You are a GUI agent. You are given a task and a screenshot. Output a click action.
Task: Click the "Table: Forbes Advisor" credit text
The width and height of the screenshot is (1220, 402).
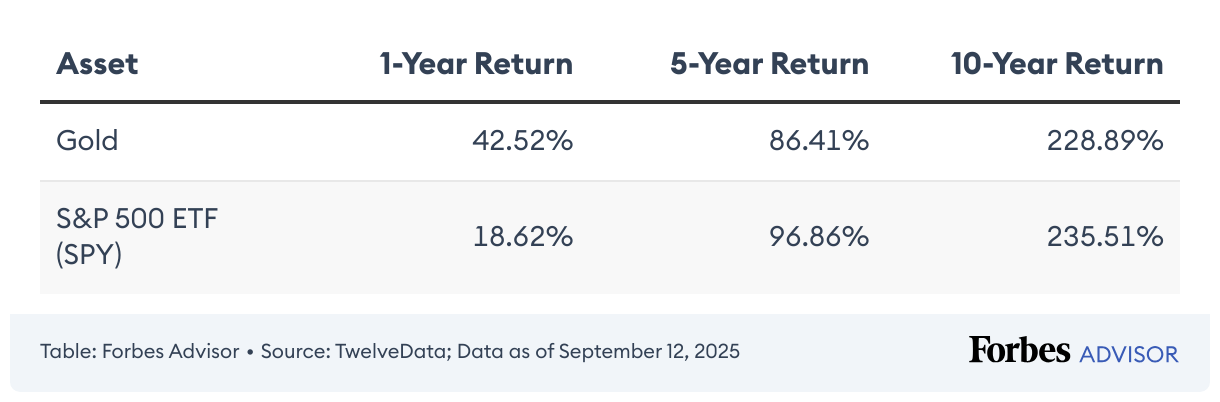click(140, 352)
